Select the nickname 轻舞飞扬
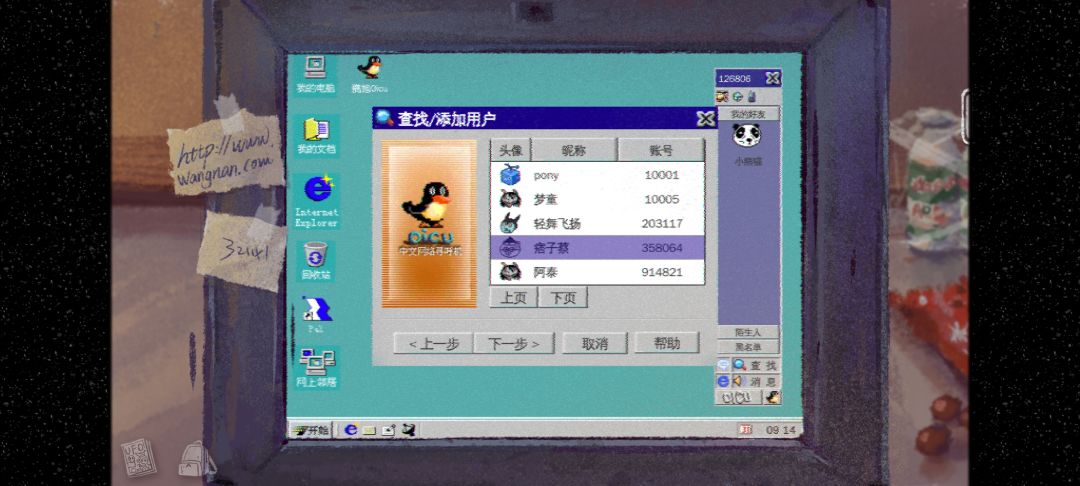The image size is (1080, 486). click(x=557, y=224)
